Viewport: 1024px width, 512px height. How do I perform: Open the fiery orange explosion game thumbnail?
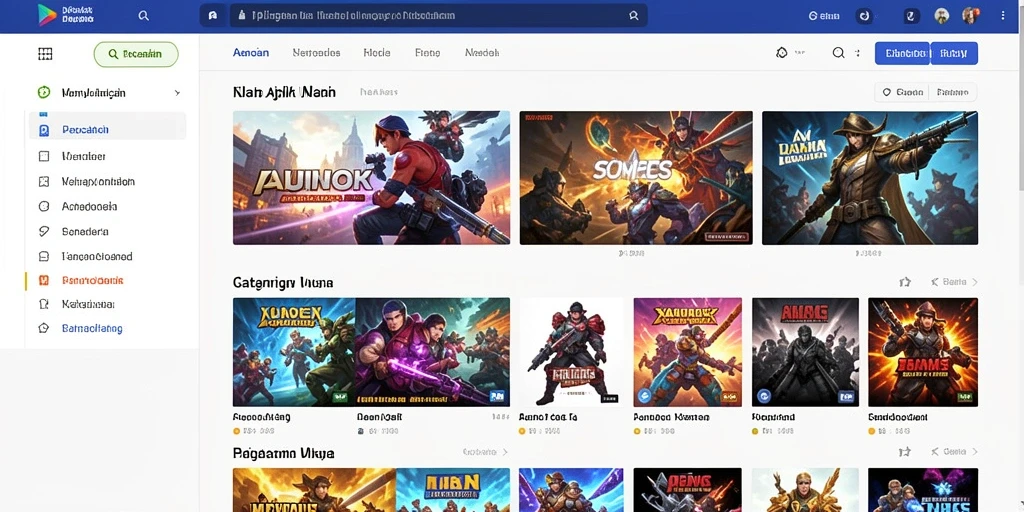coord(923,352)
